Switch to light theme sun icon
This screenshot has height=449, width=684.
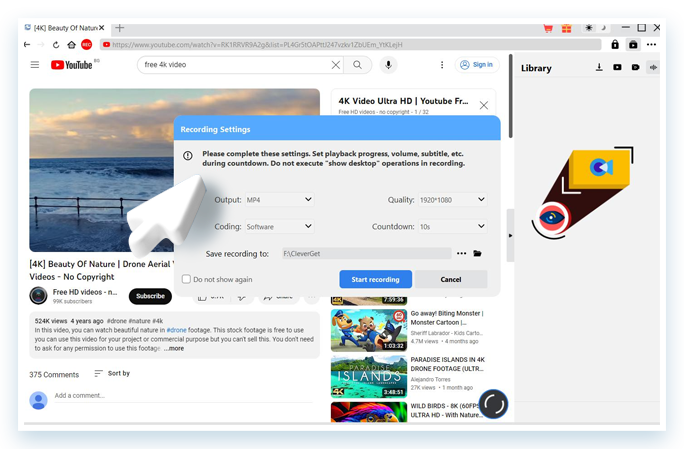(589, 28)
